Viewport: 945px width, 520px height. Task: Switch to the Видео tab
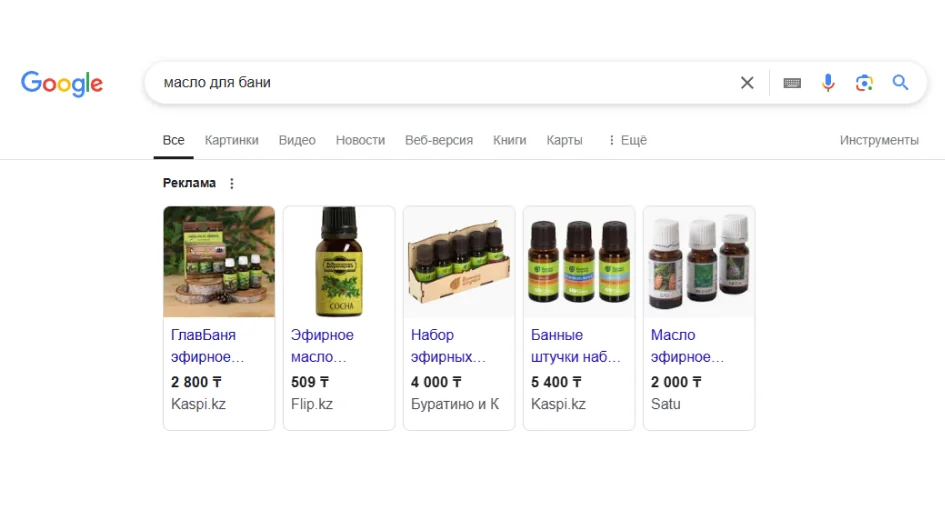(297, 140)
